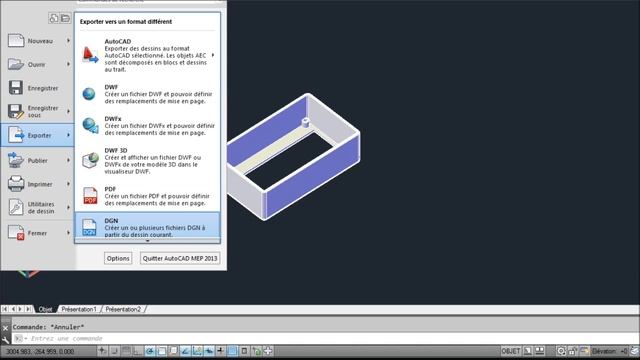Click Quitter AutoCAD MEP 2013
Viewport: 640px width, 360px height.
click(180, 258)
